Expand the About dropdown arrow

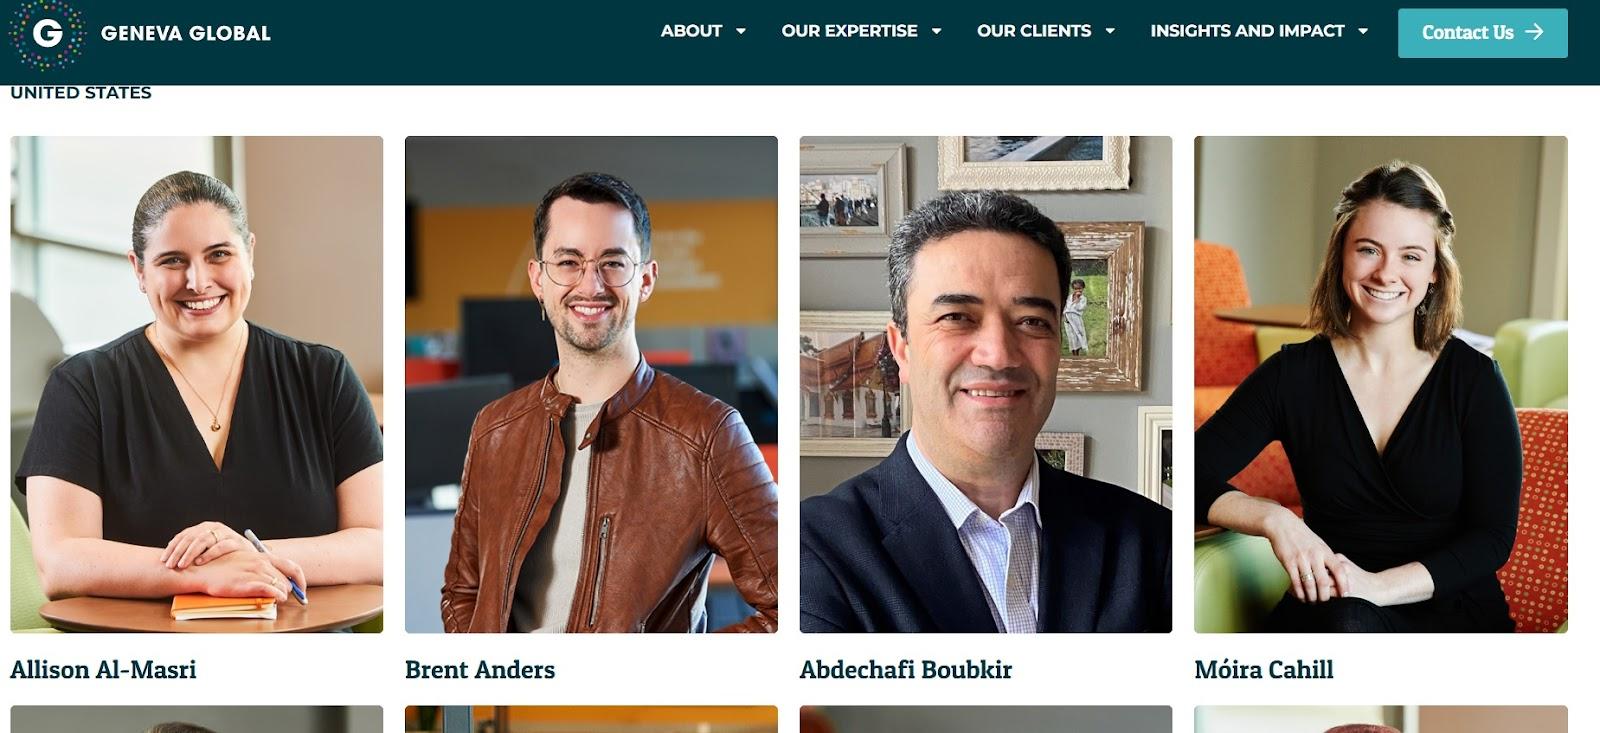741,31
